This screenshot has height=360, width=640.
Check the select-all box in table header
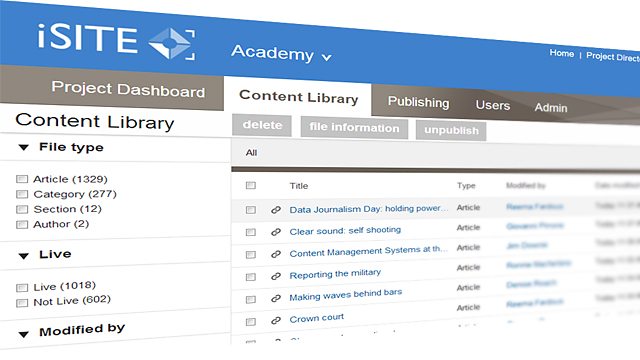tap(251, 185)
